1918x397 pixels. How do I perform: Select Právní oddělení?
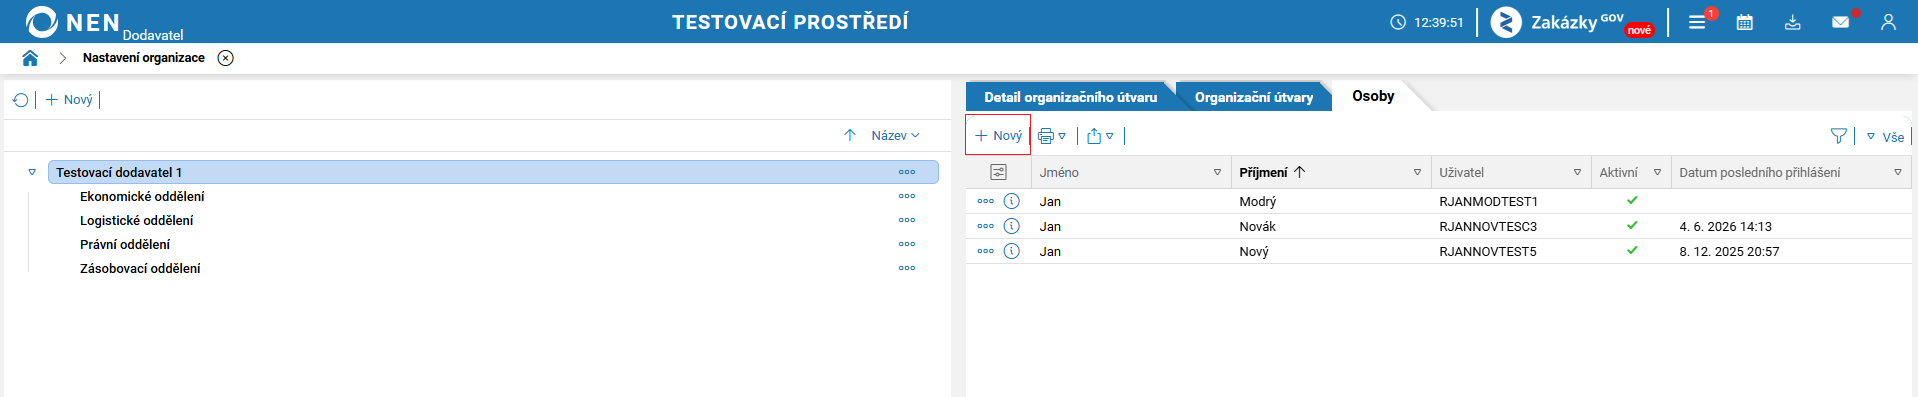tap(125, 244)
